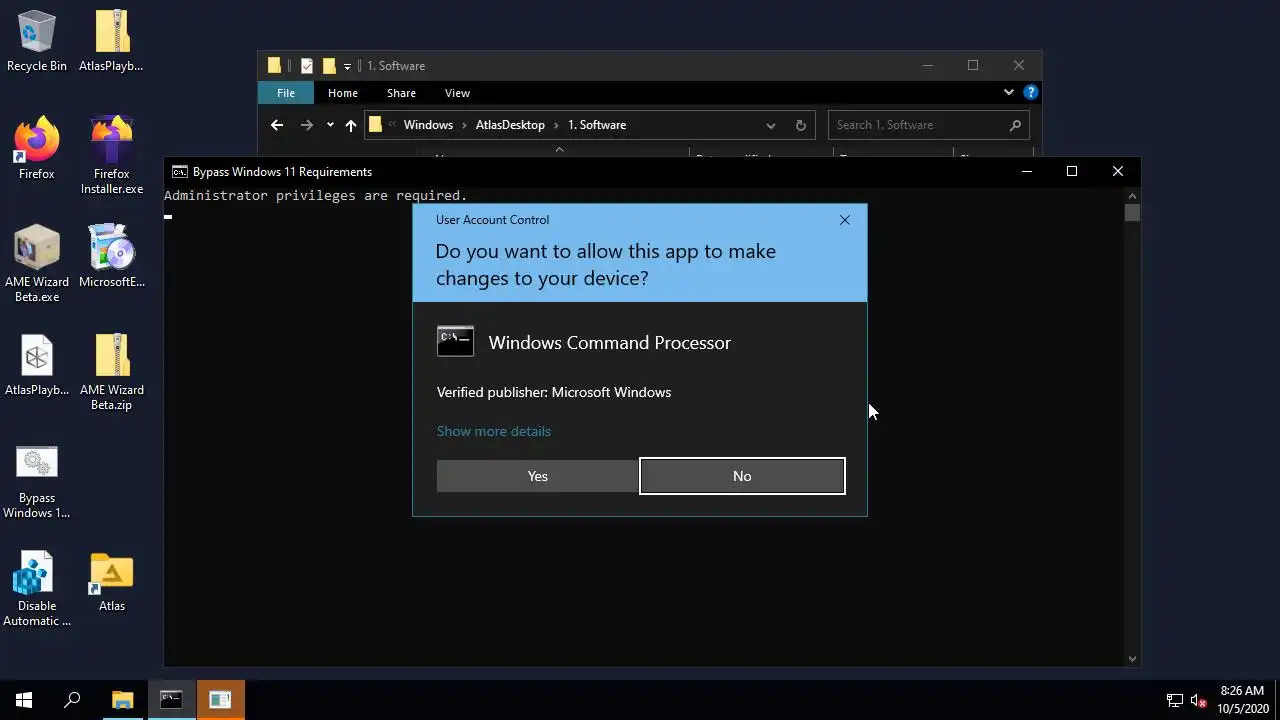Image resolution: width=1280 pixels, height=720 pixels.
Task: Click Windows in the address breadcrumb
Action: pyautogui.click(x=428, y=125)
